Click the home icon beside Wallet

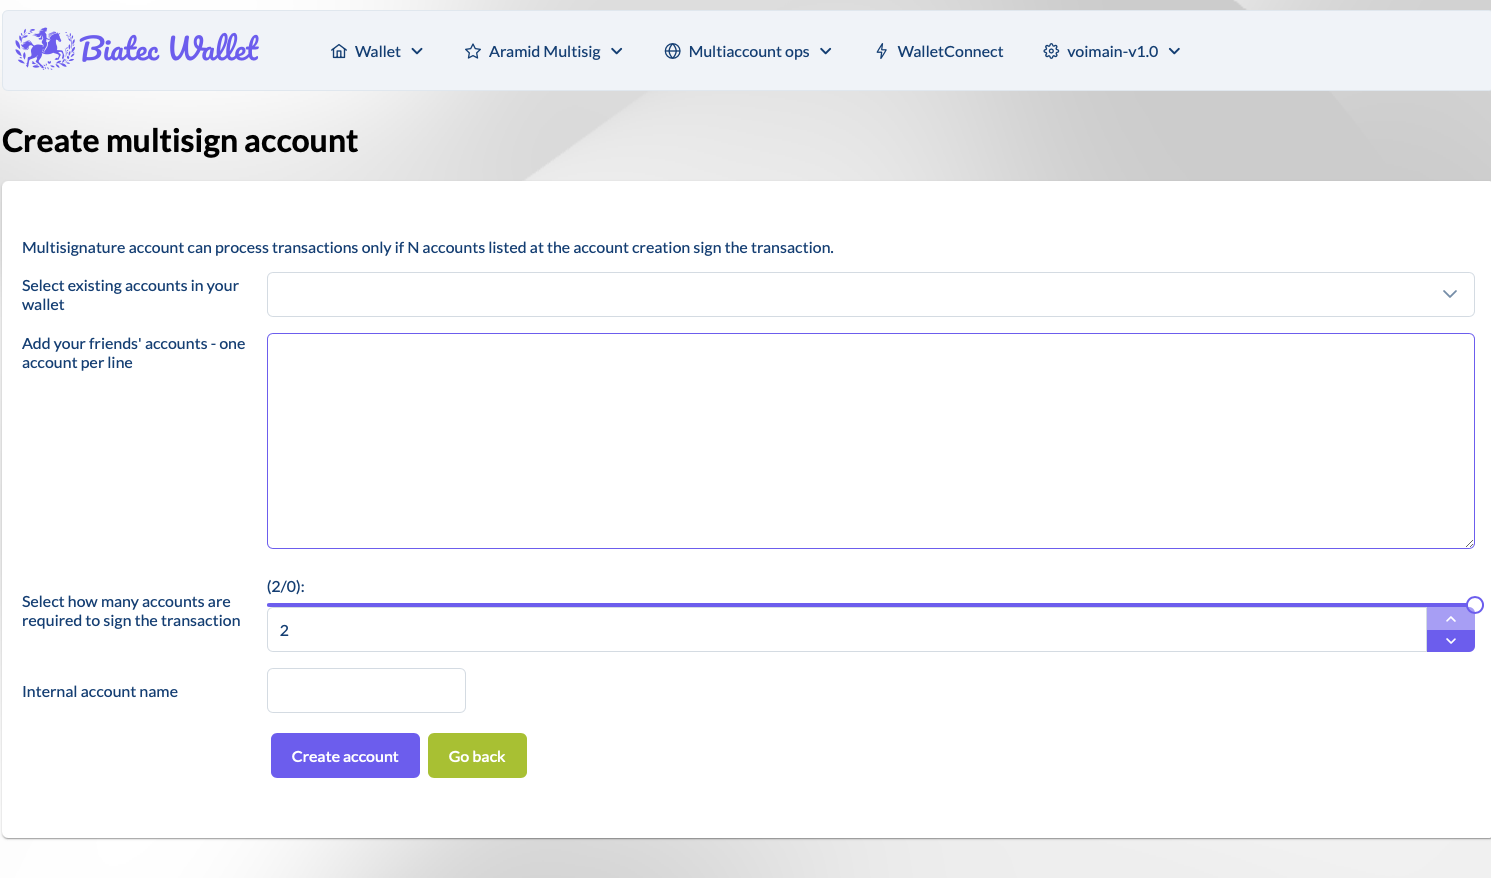point(338,50)
